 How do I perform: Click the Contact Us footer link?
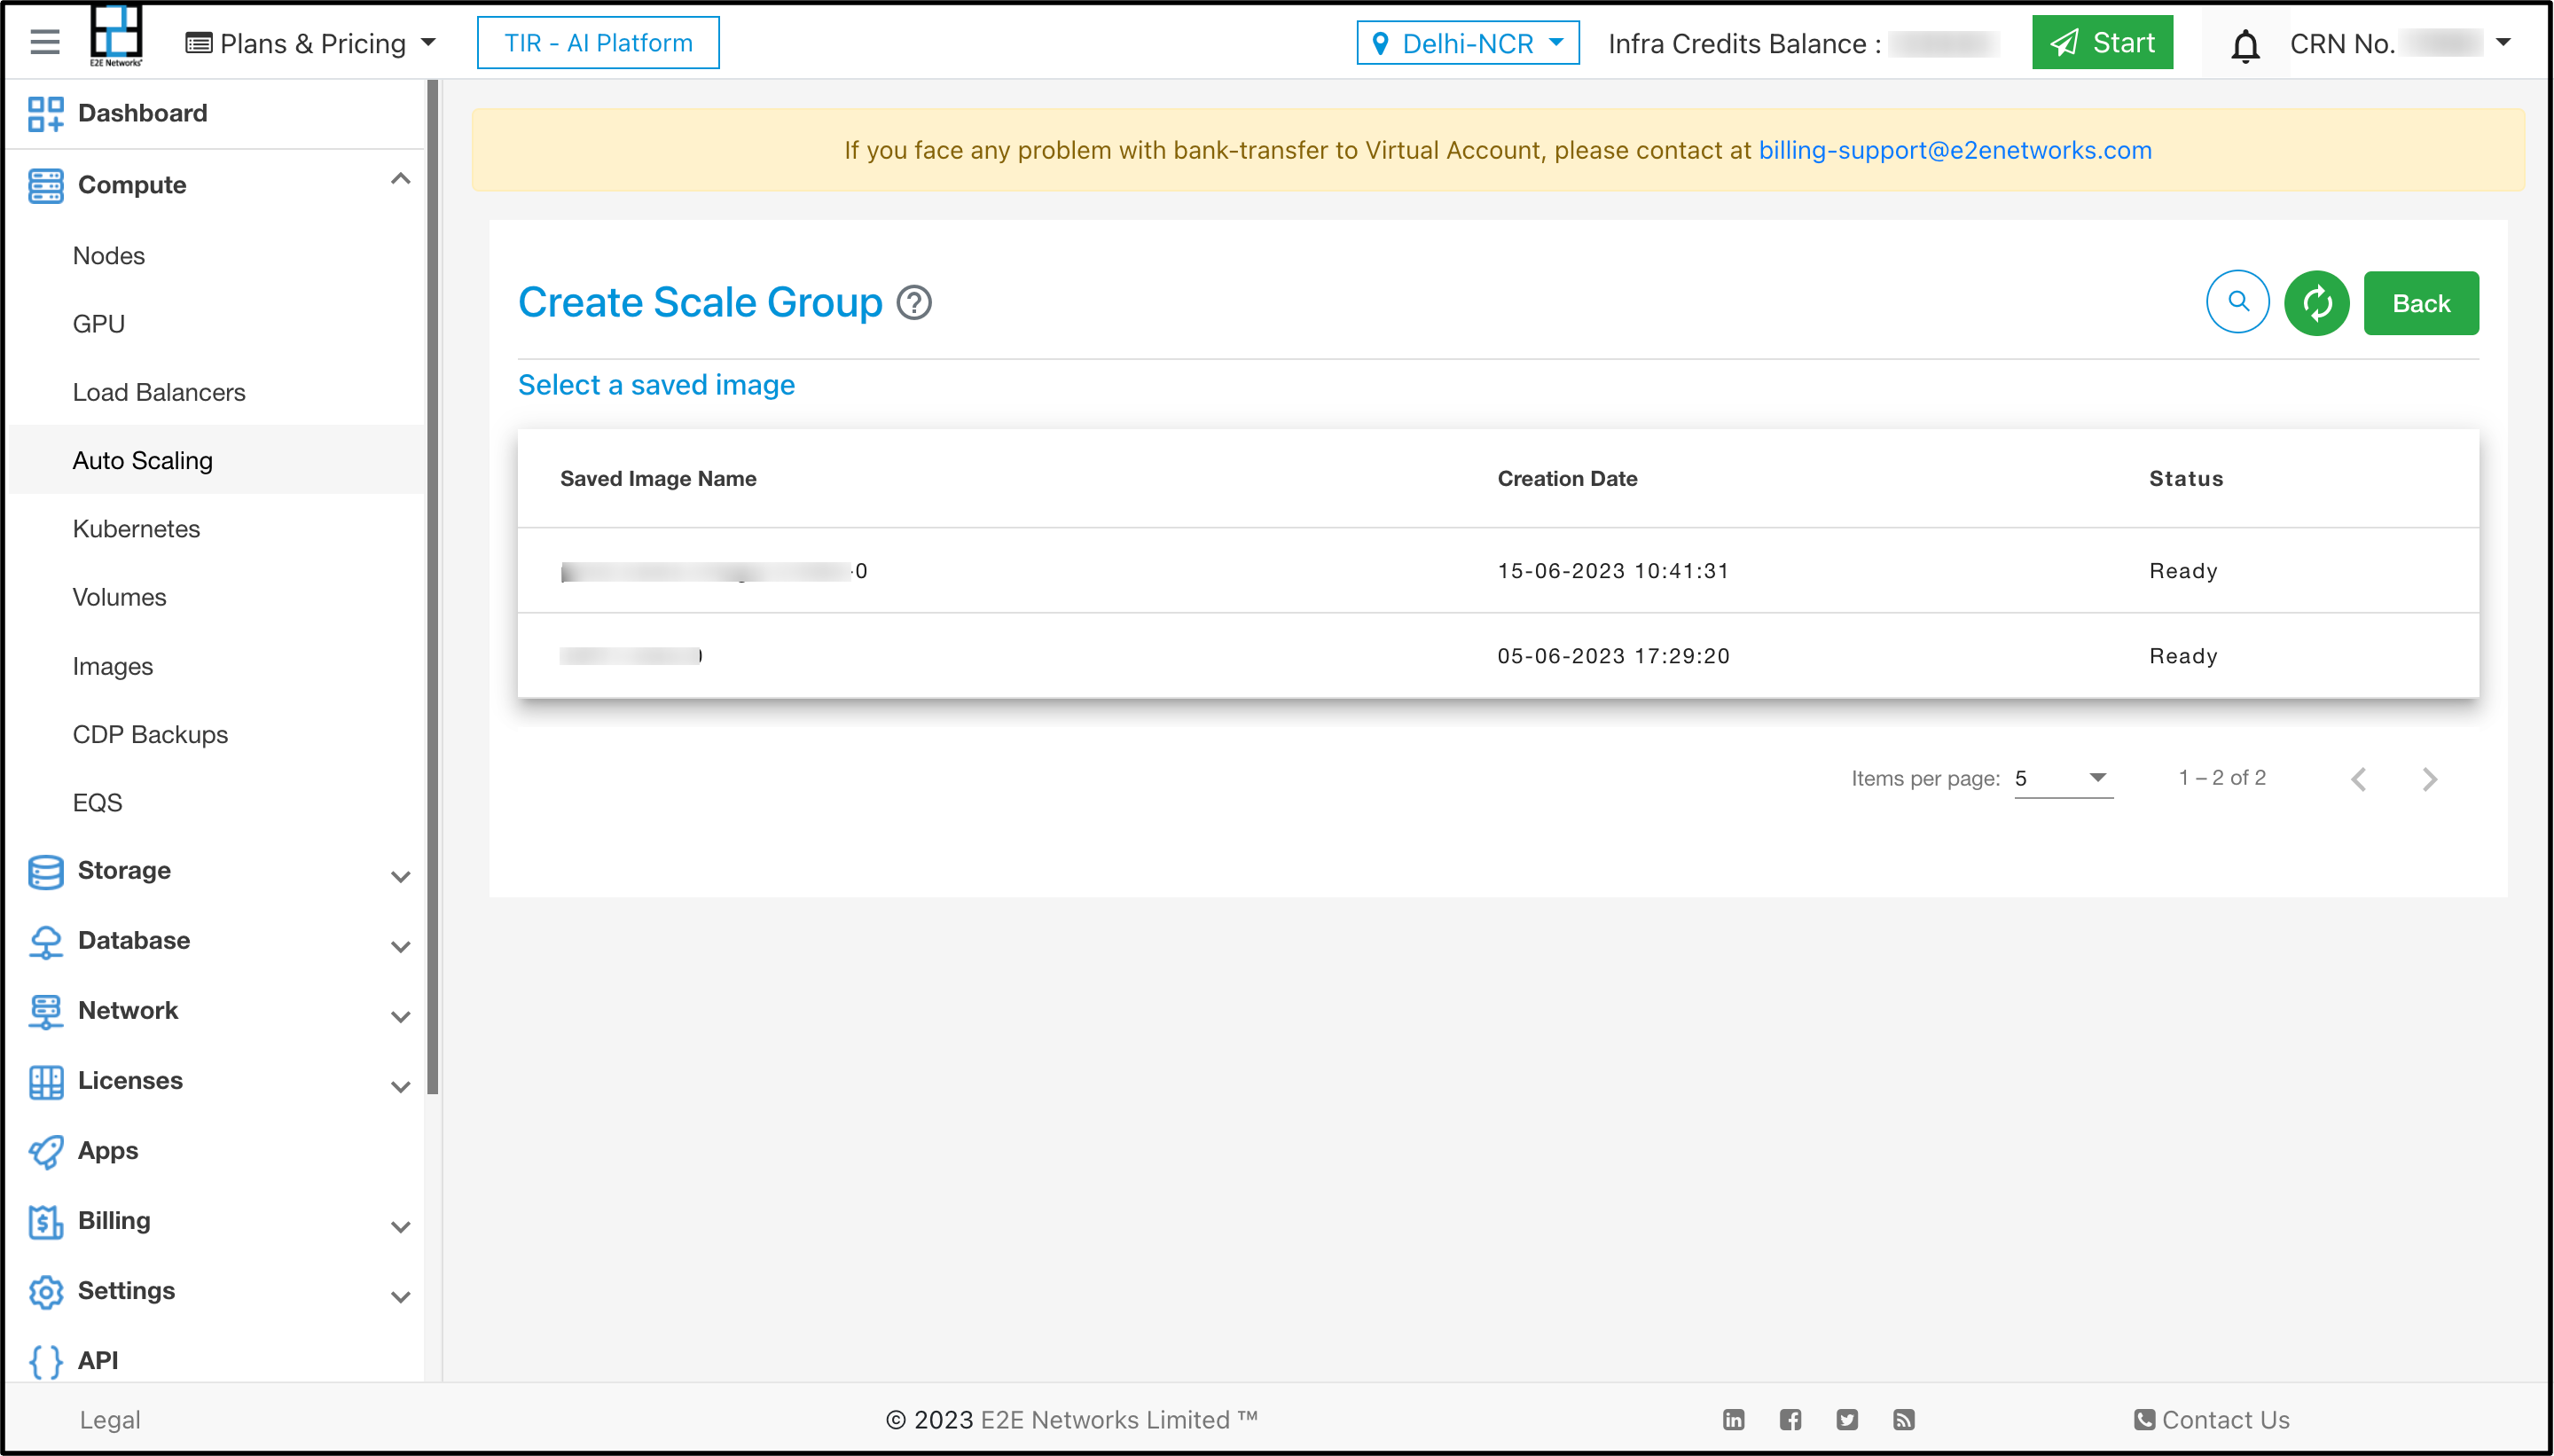coord(2211,1419)
